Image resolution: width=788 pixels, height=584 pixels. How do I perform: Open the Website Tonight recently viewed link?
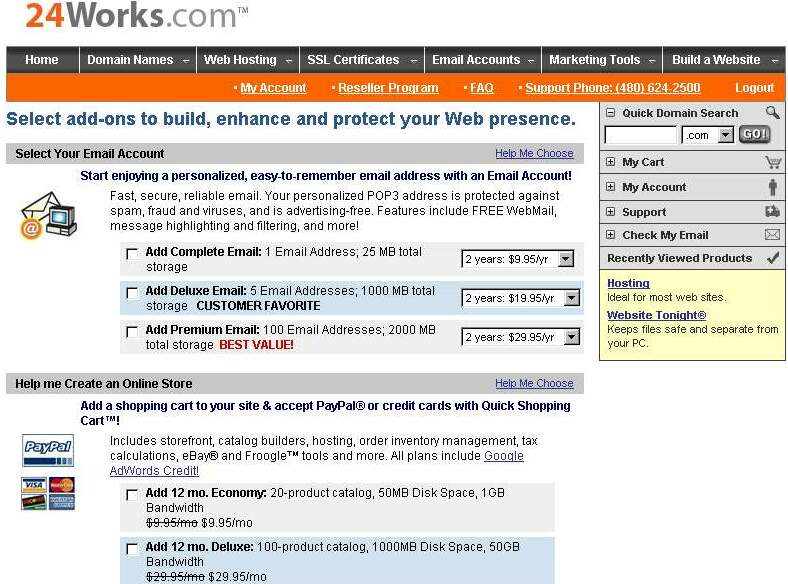[x=656, y=315]
